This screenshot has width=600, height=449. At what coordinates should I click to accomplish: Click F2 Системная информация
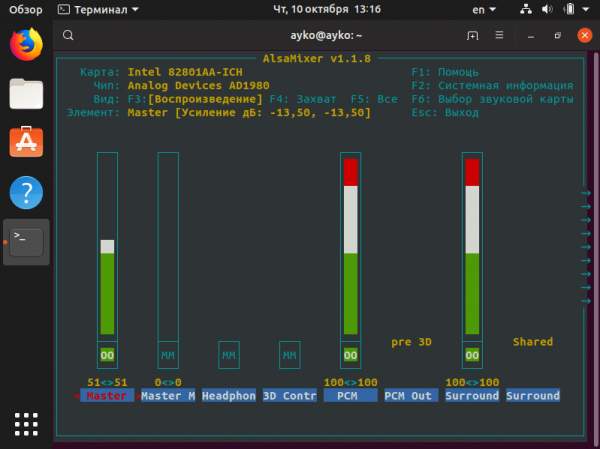[x=492, y=85]
